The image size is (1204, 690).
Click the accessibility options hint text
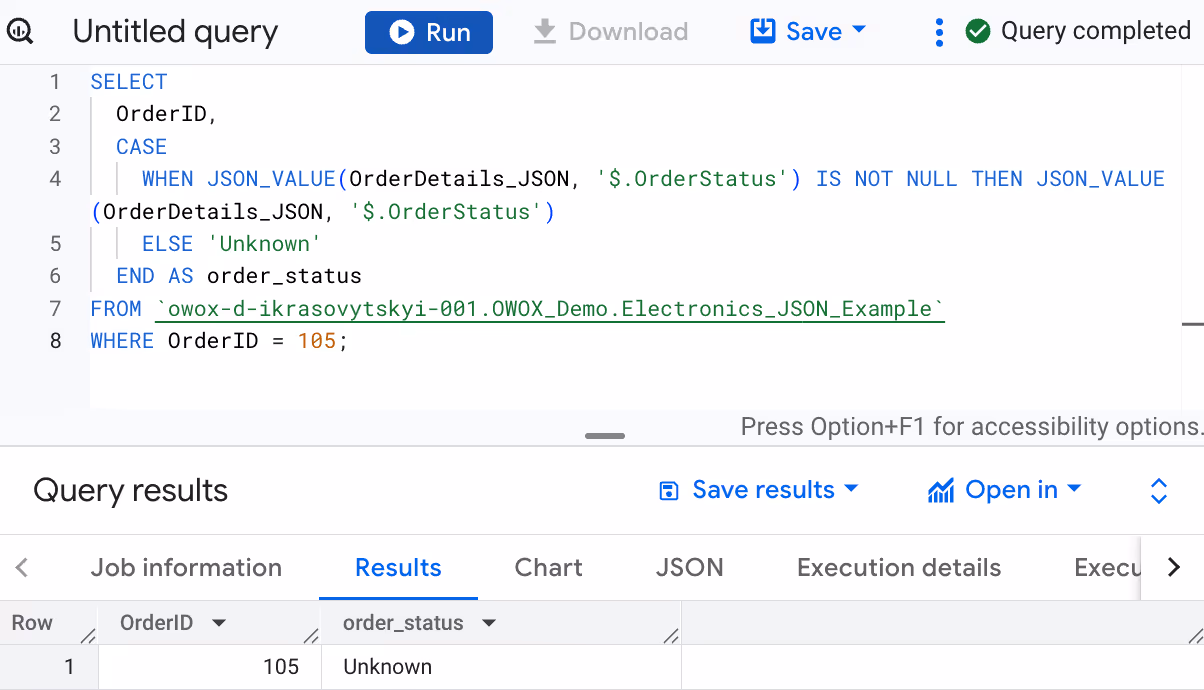coord(972,427)
